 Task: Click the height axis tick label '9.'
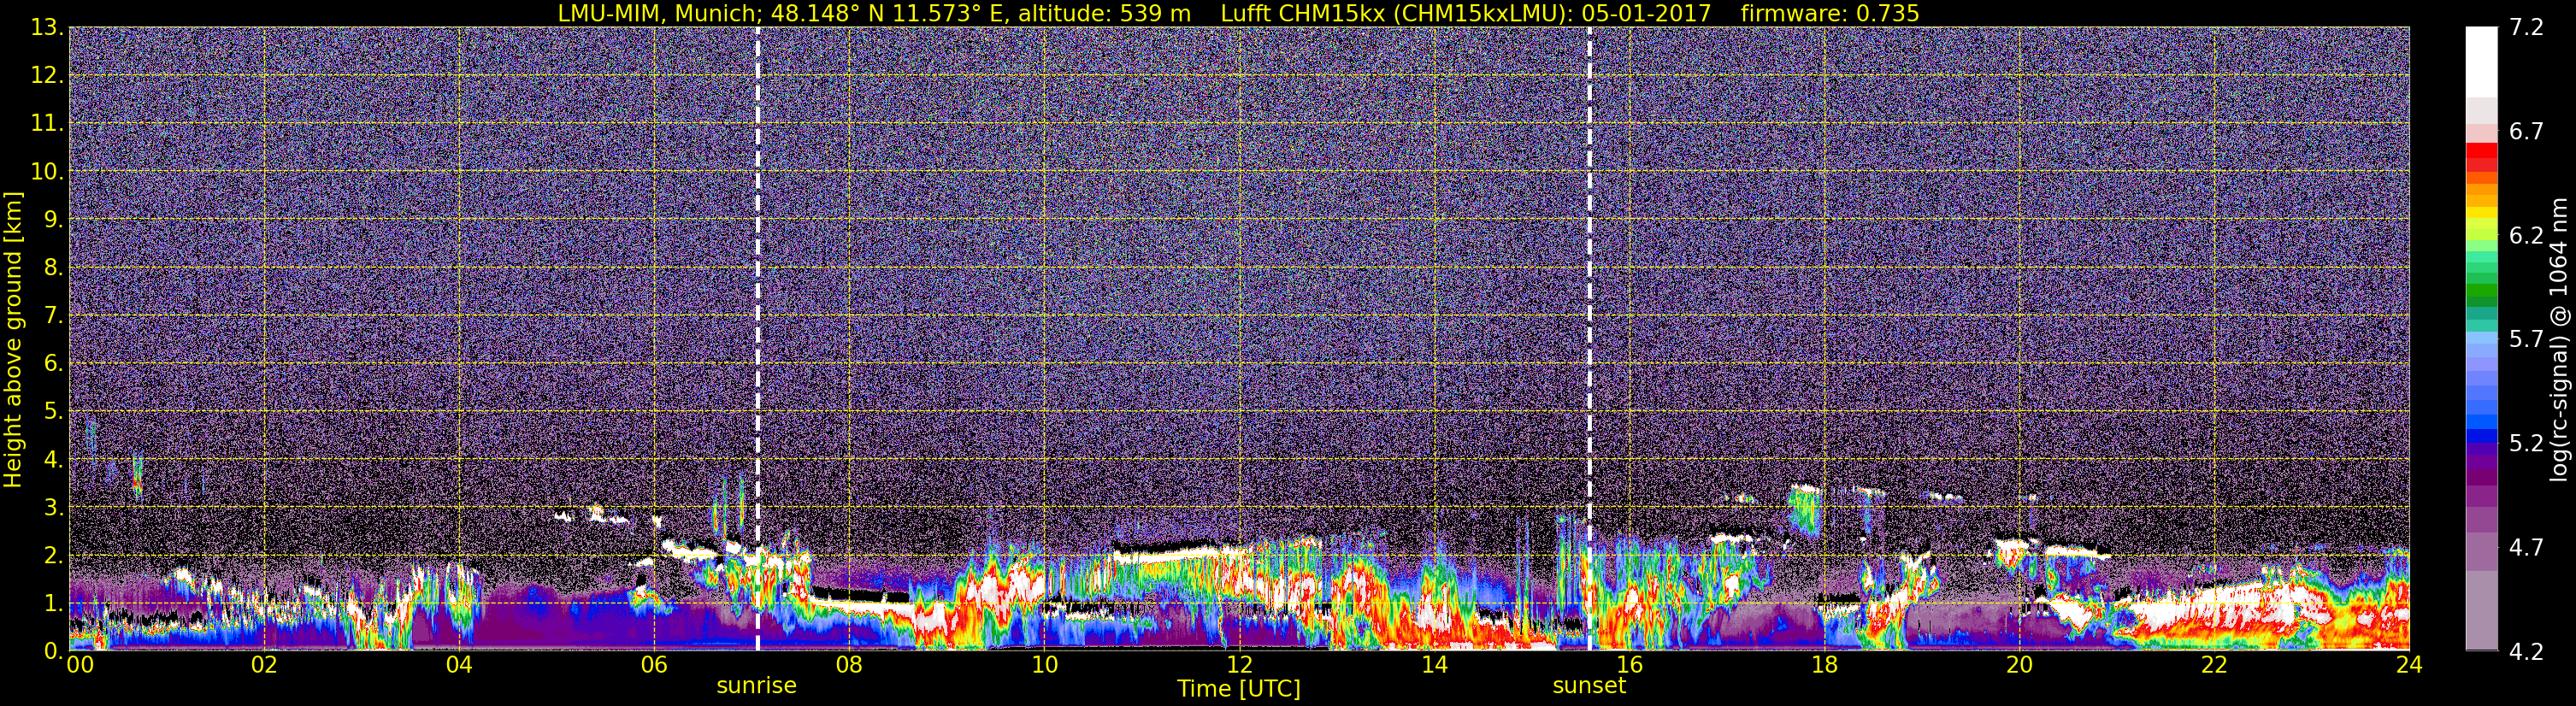(x=53, y=220)
